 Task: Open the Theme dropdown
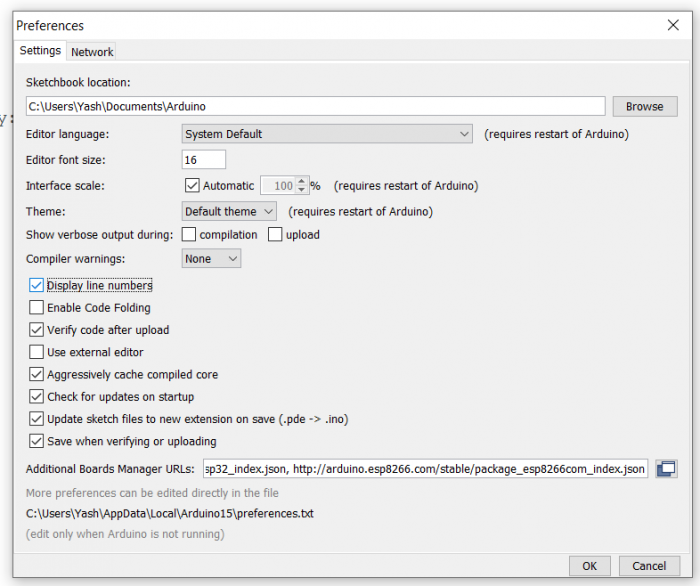(x=229, y=211)
